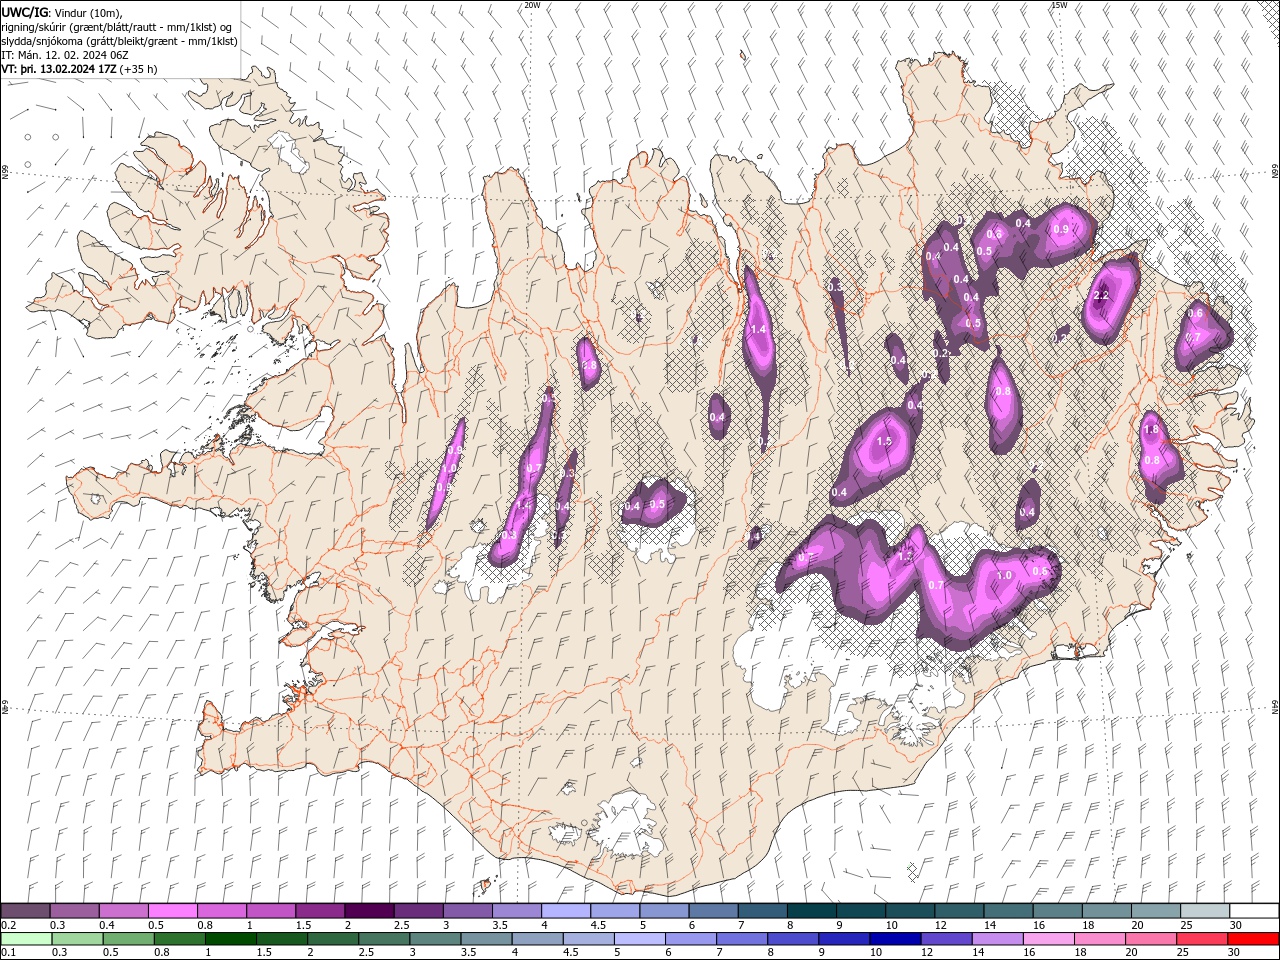Click the 'slydda/snjókoma' legend description line
This screenshot has width=1280, height=960.
pyautogui.click(x=119, y=41)
